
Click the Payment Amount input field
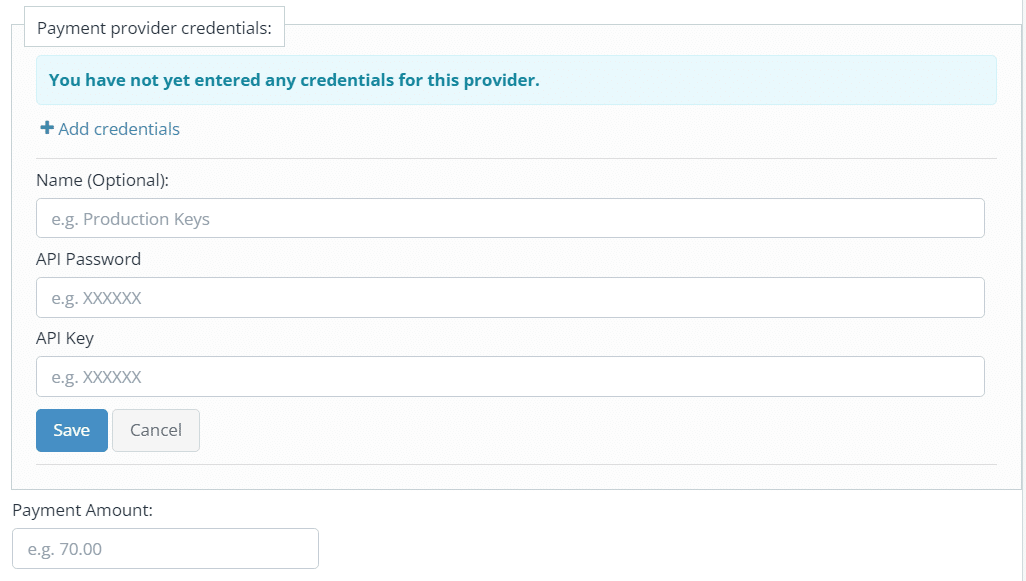point(166,549)
